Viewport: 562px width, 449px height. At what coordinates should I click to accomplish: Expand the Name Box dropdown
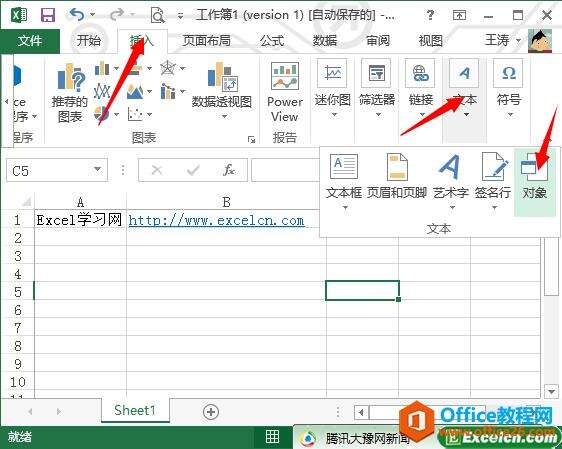97,169
